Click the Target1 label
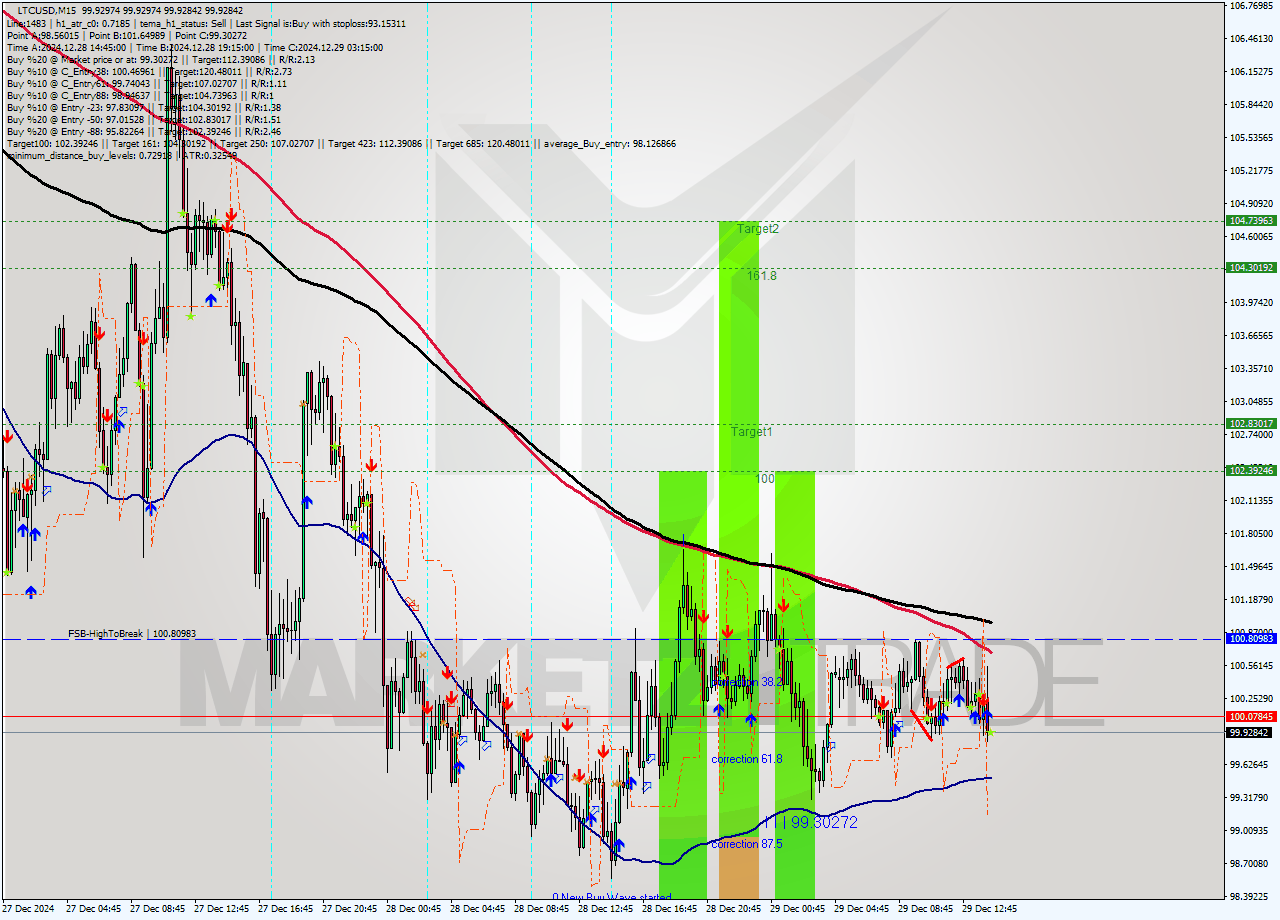 pos(751,432)
